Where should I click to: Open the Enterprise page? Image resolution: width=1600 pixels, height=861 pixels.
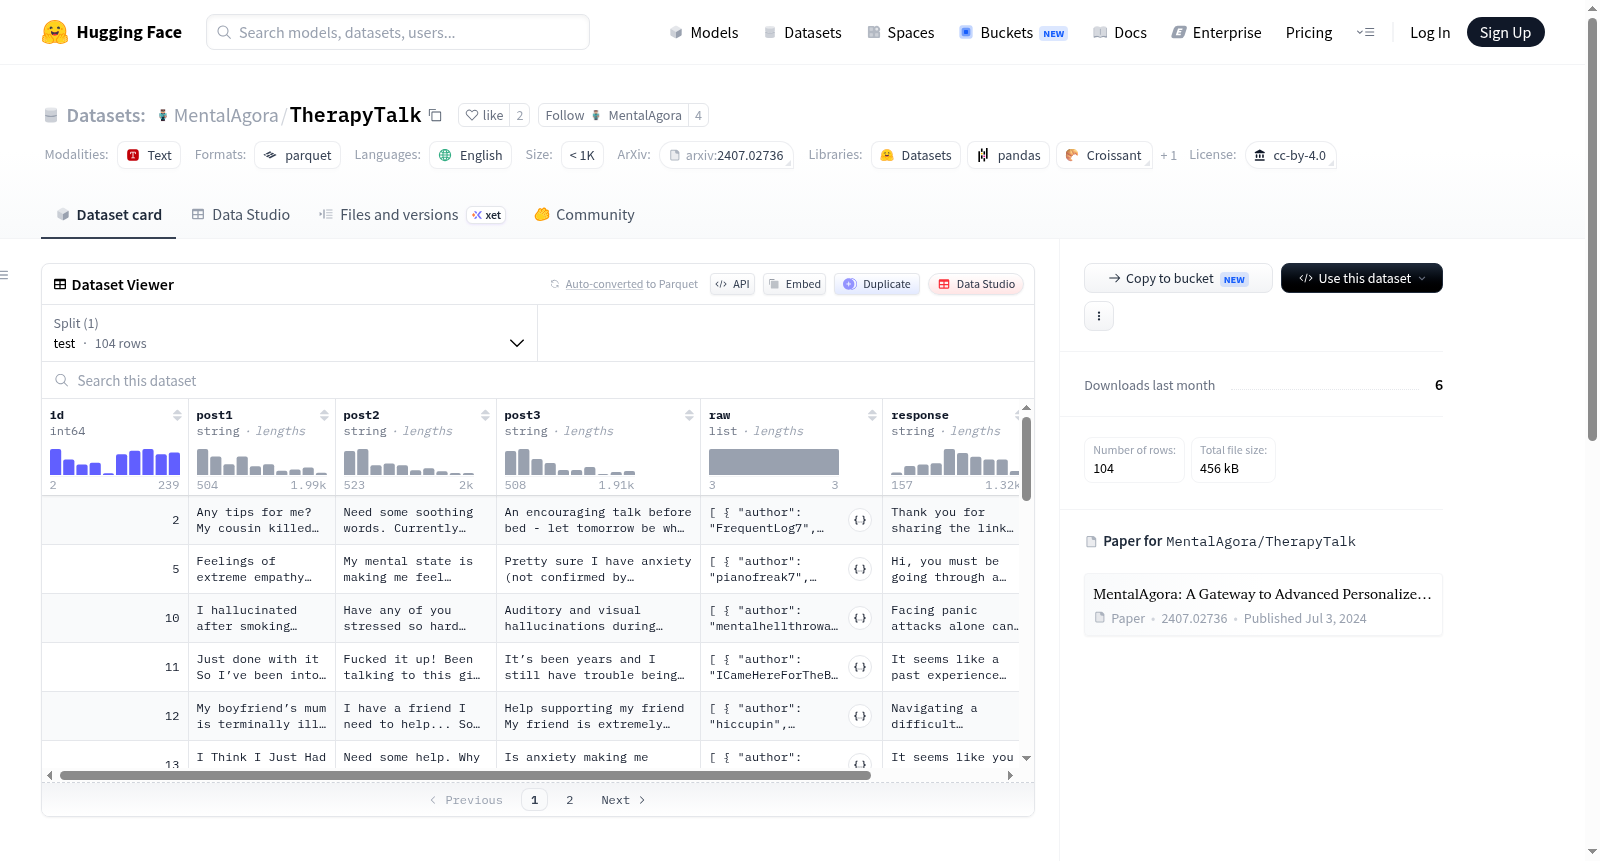(1216, 32)
